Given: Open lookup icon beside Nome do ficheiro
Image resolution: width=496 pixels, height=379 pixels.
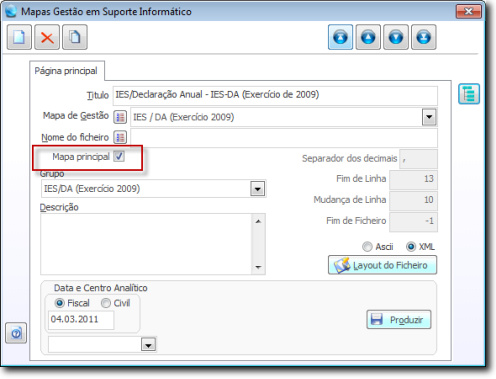Looking at the screenshot, I should click(120, 137).
